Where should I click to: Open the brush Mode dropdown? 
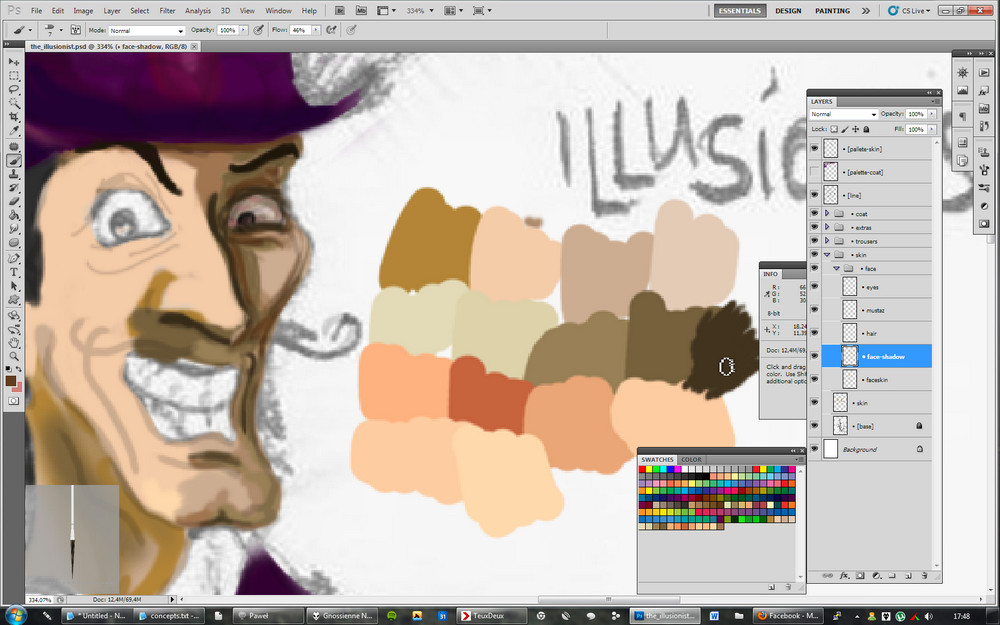[146, 31]
